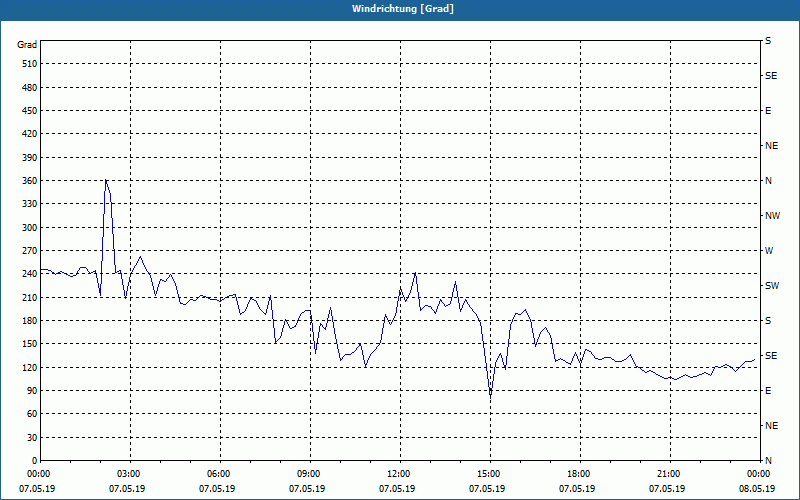Click the 420 y-axis label
Image resolution: width=800 pixels, height=500 pixels.
tap(30, 134)
